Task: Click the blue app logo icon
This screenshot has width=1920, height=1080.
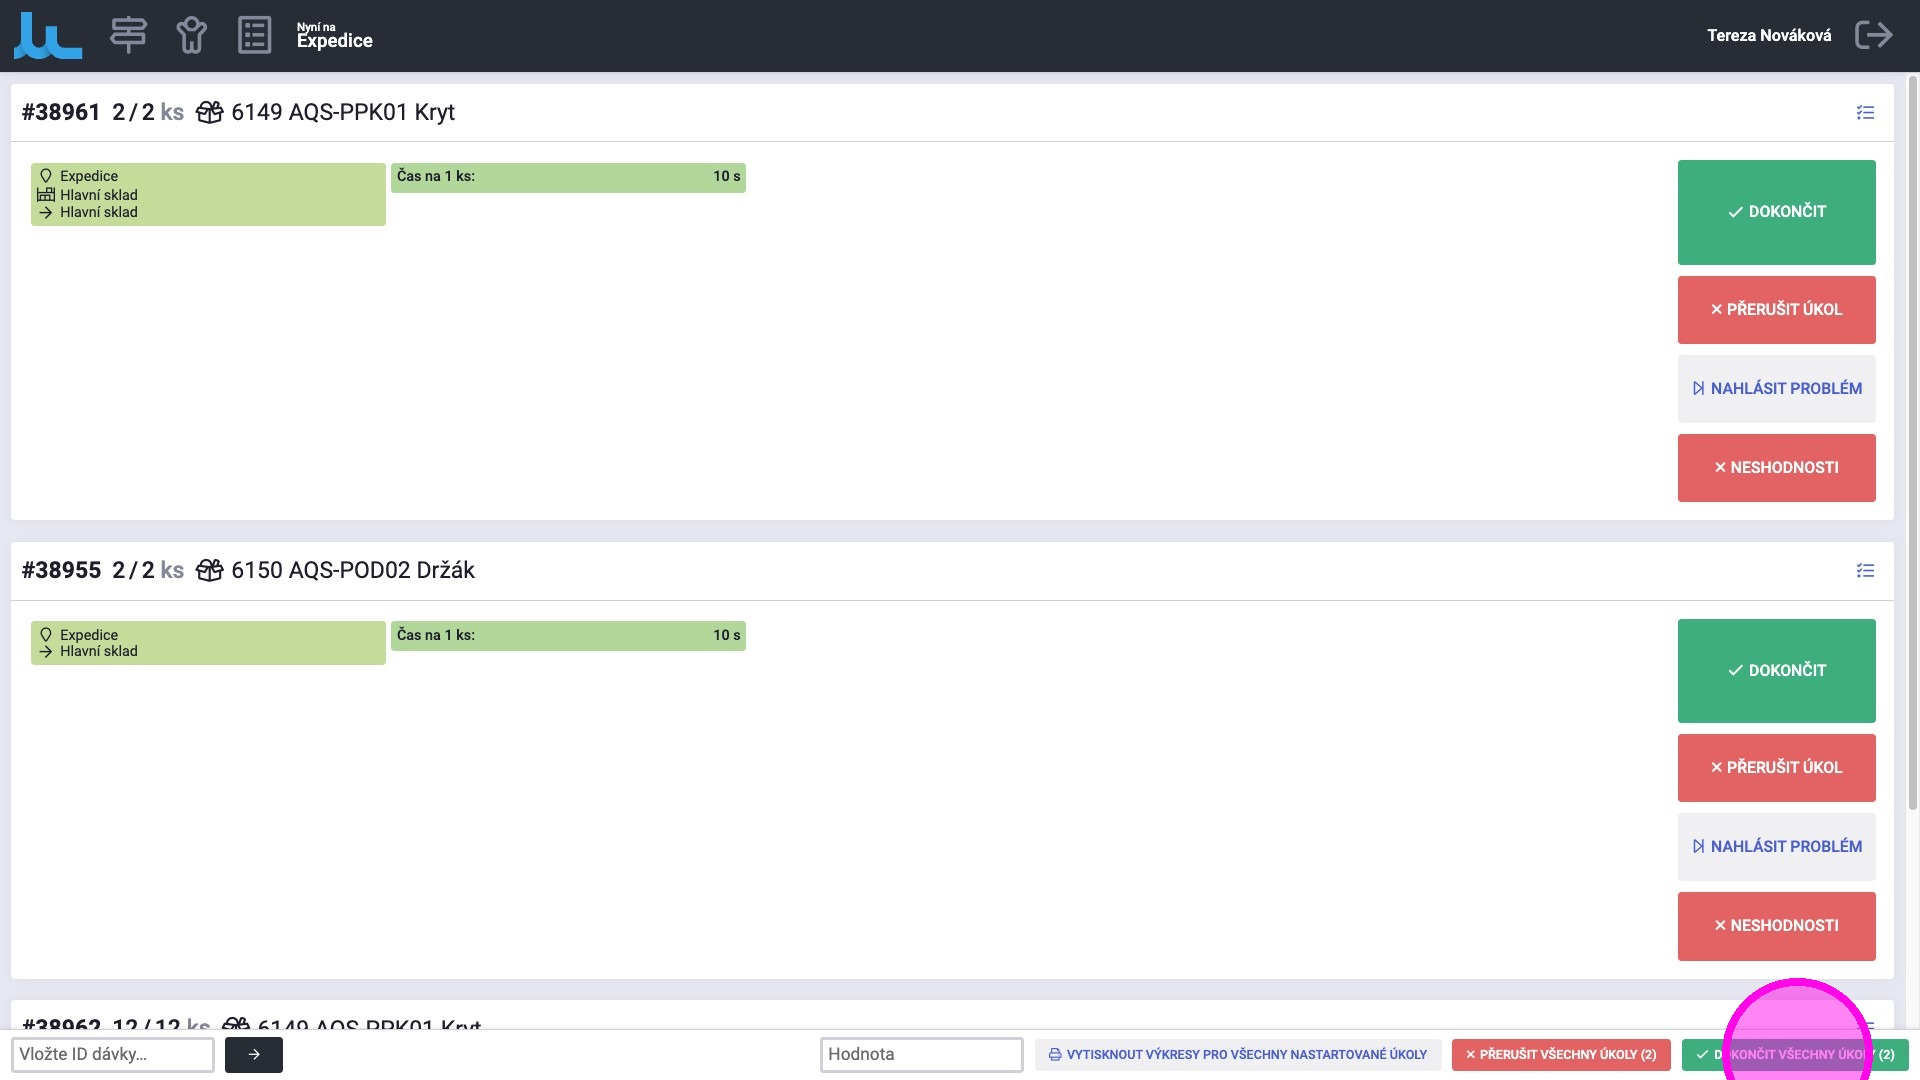Action: pyautogui.click(x=47, y=36)
